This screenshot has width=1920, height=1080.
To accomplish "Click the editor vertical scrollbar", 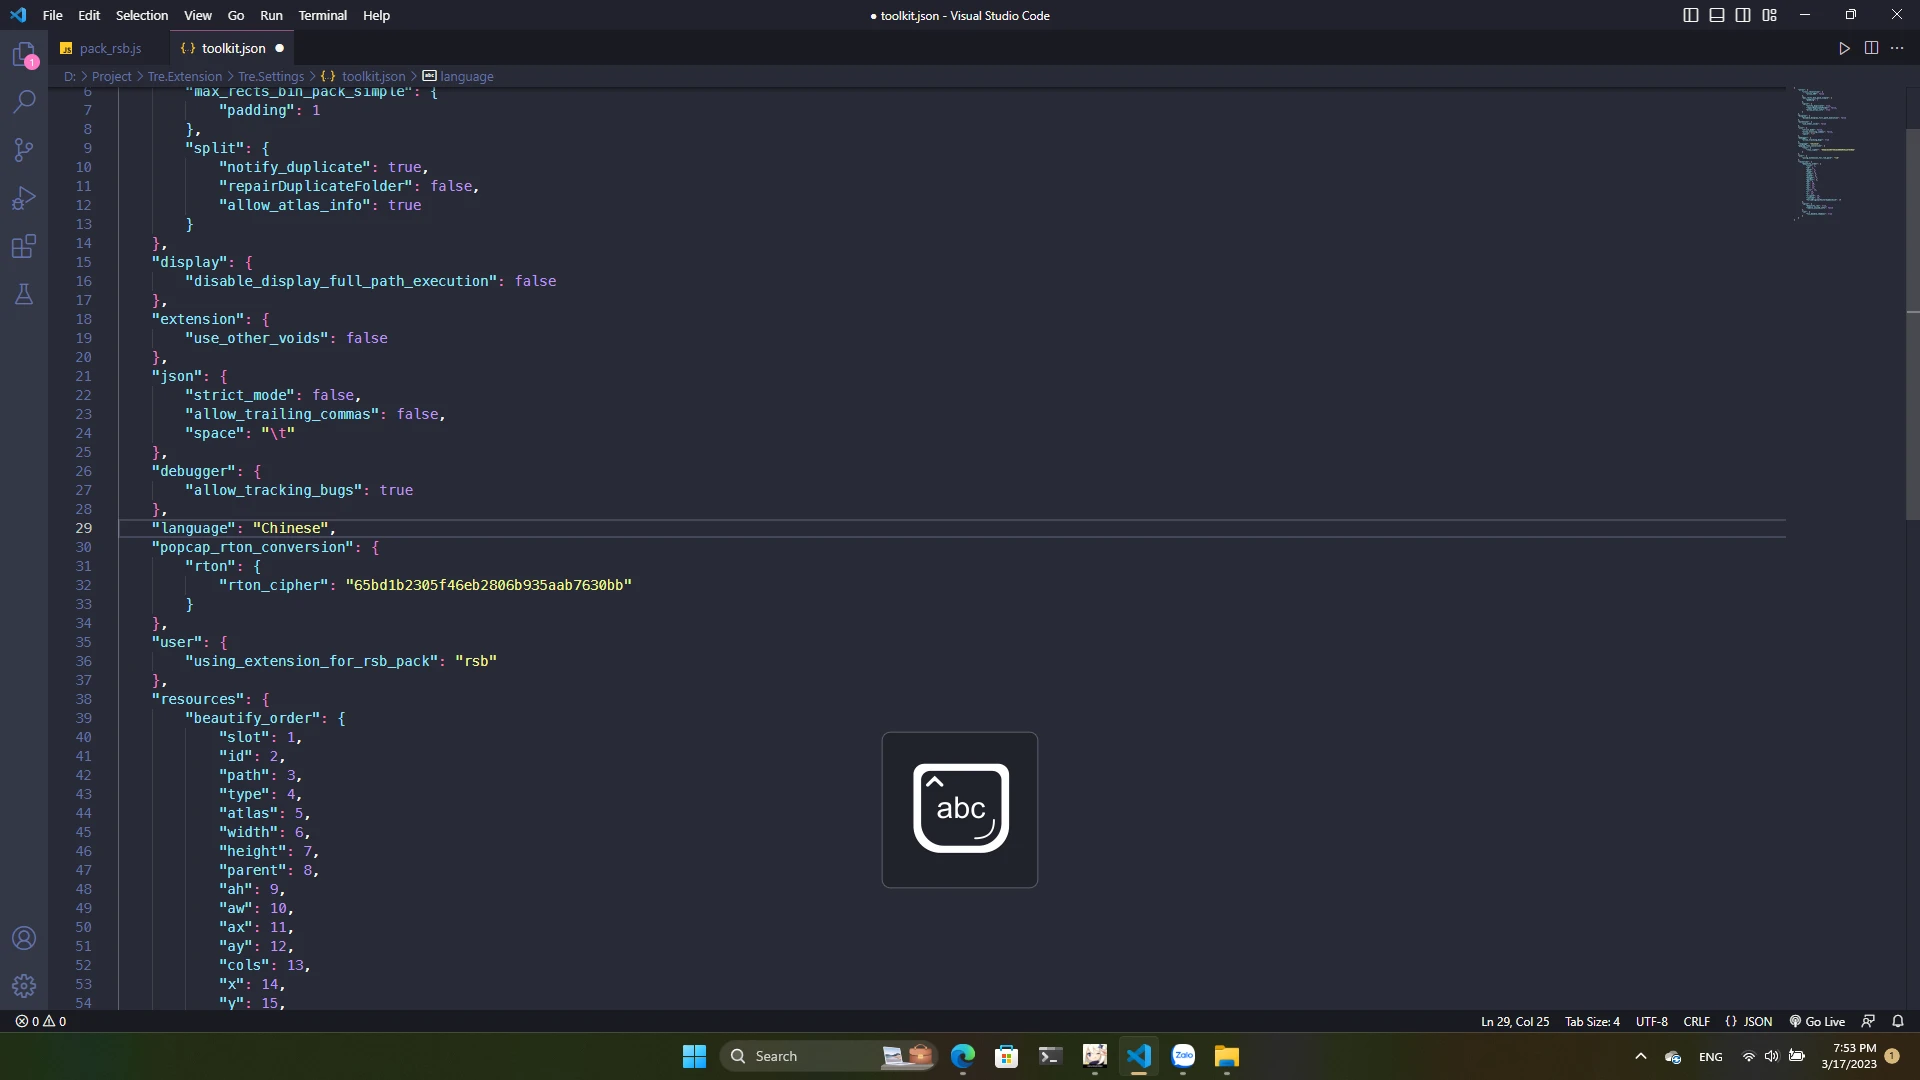I will coord(1912,324).
